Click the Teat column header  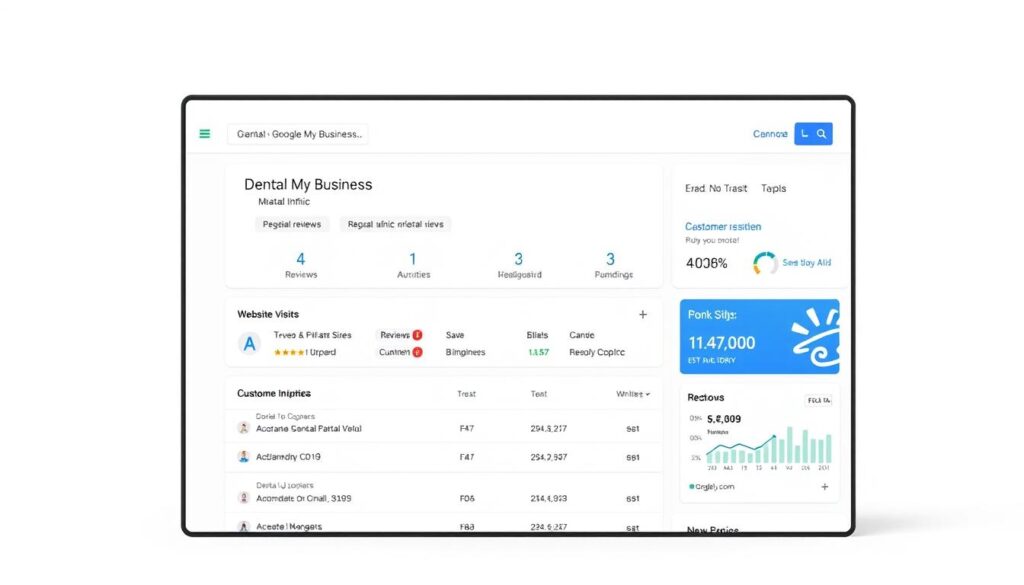point(539,394)
